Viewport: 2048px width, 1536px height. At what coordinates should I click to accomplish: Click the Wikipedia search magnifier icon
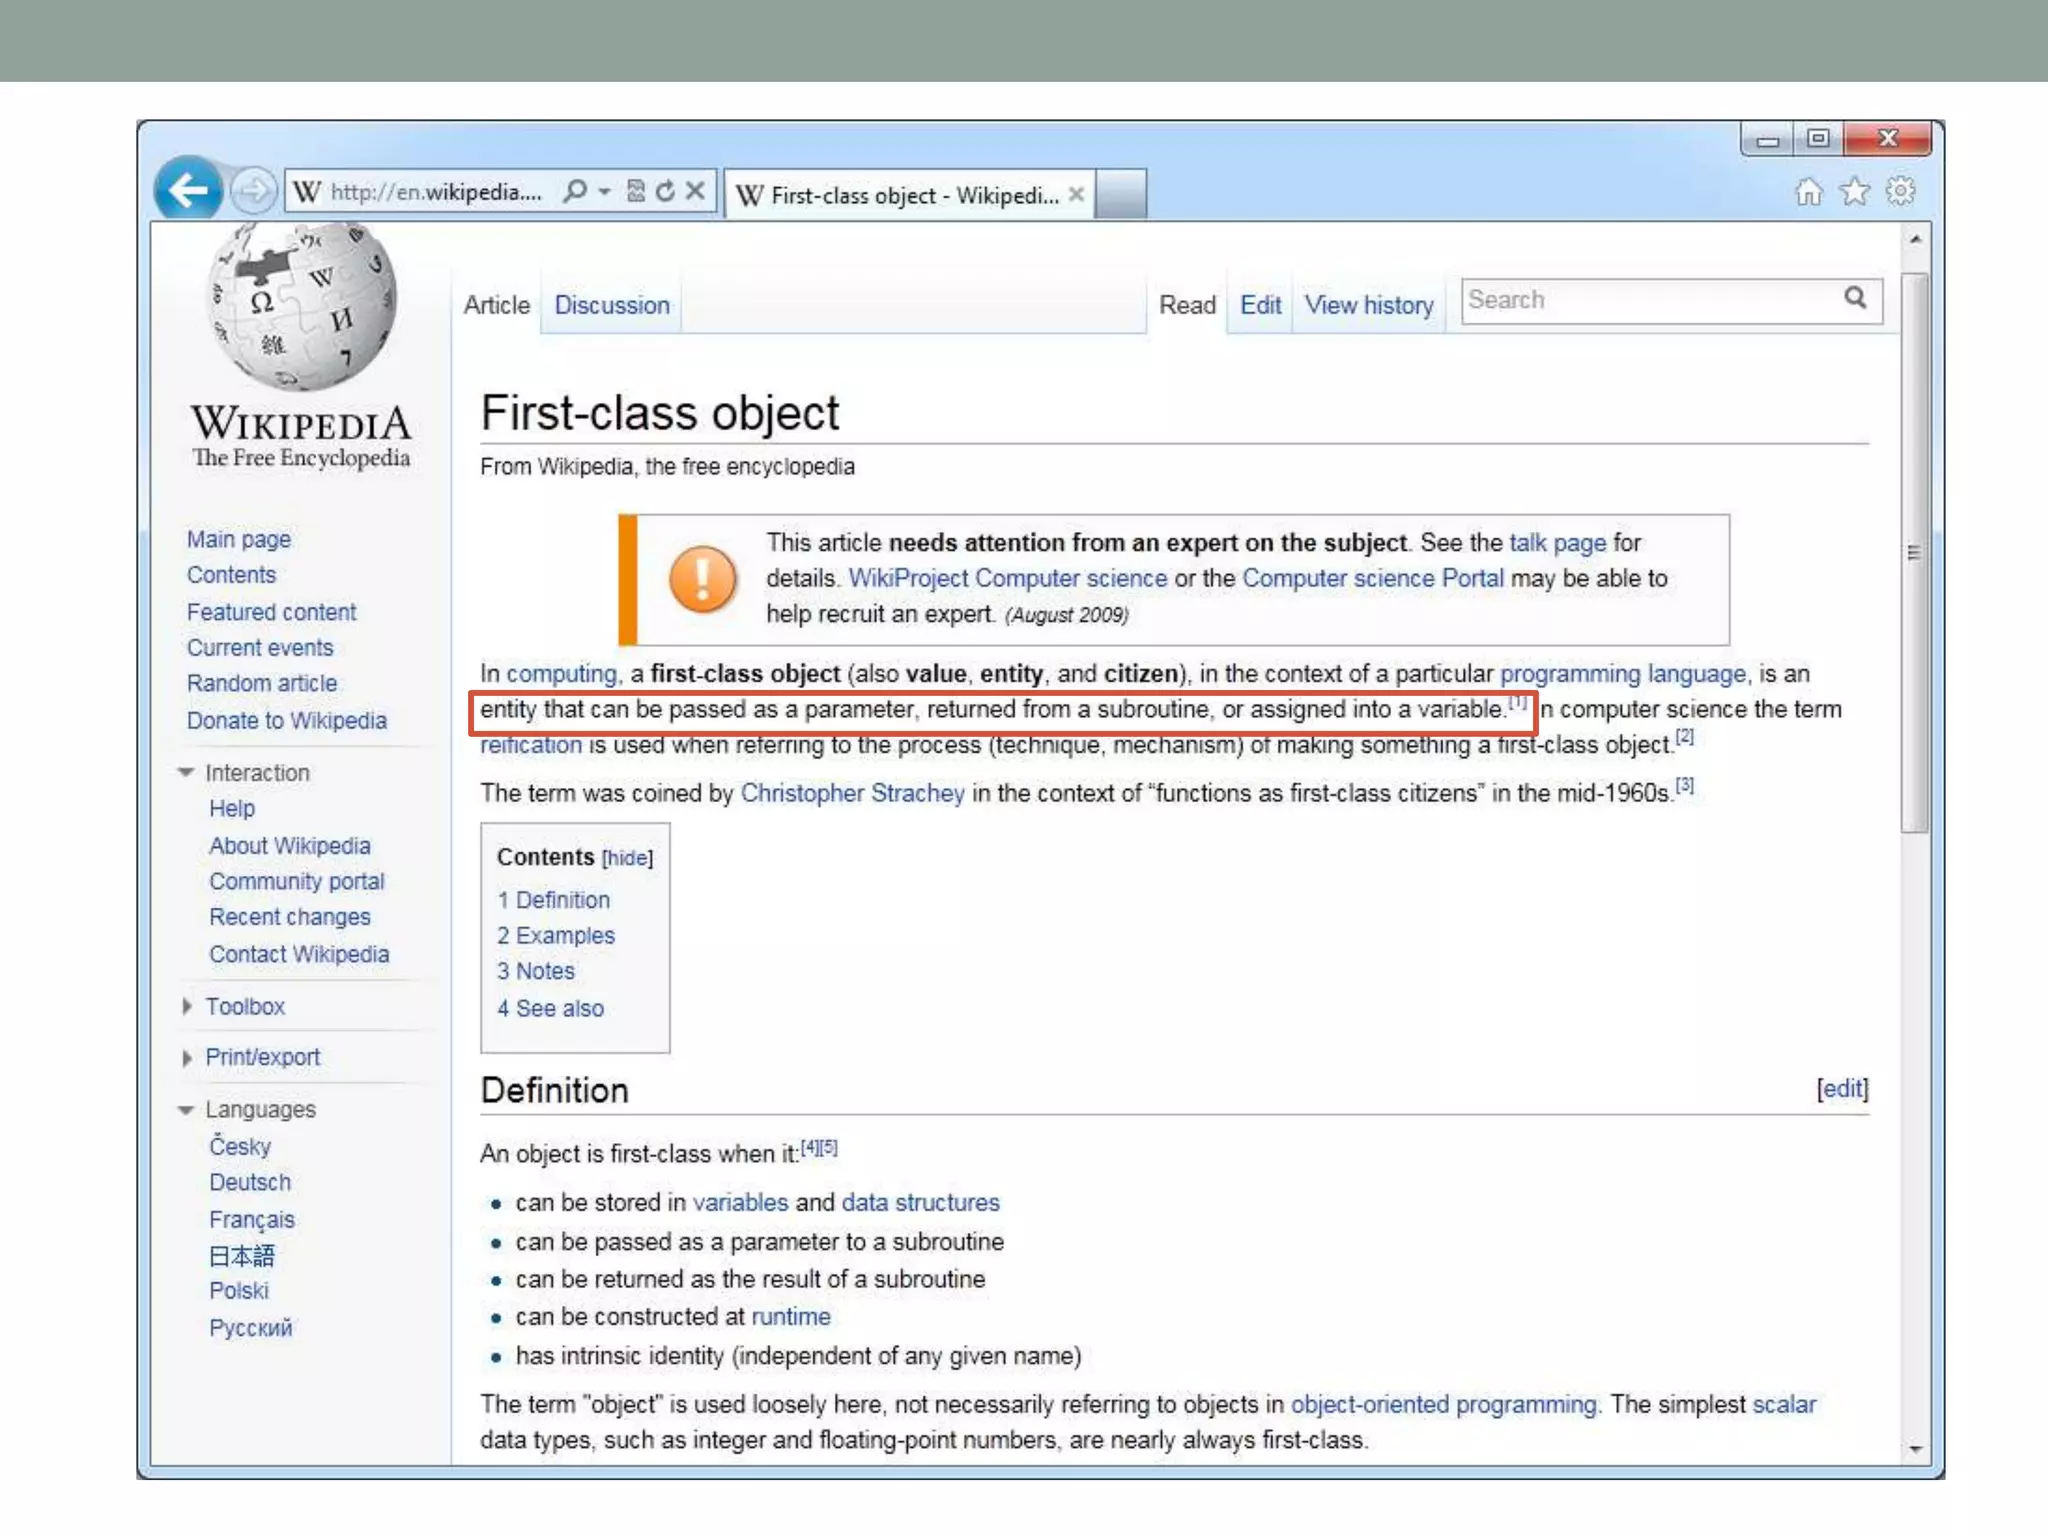[1855, 298]
